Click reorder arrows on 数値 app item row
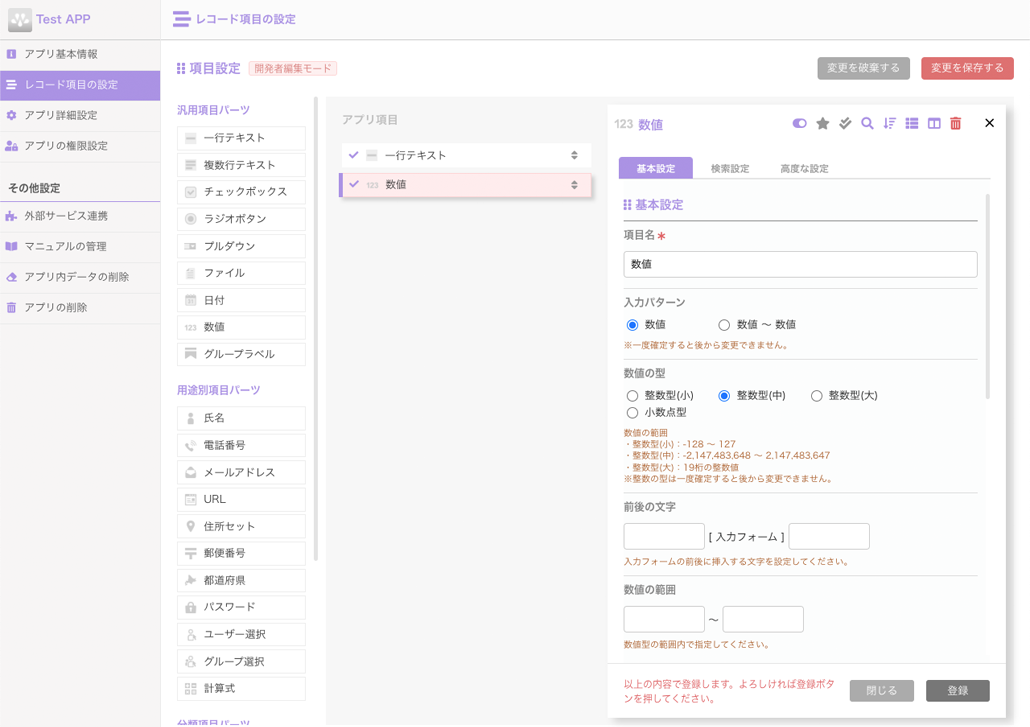The height and width of the screenshot is (727, 1030). 574,185
